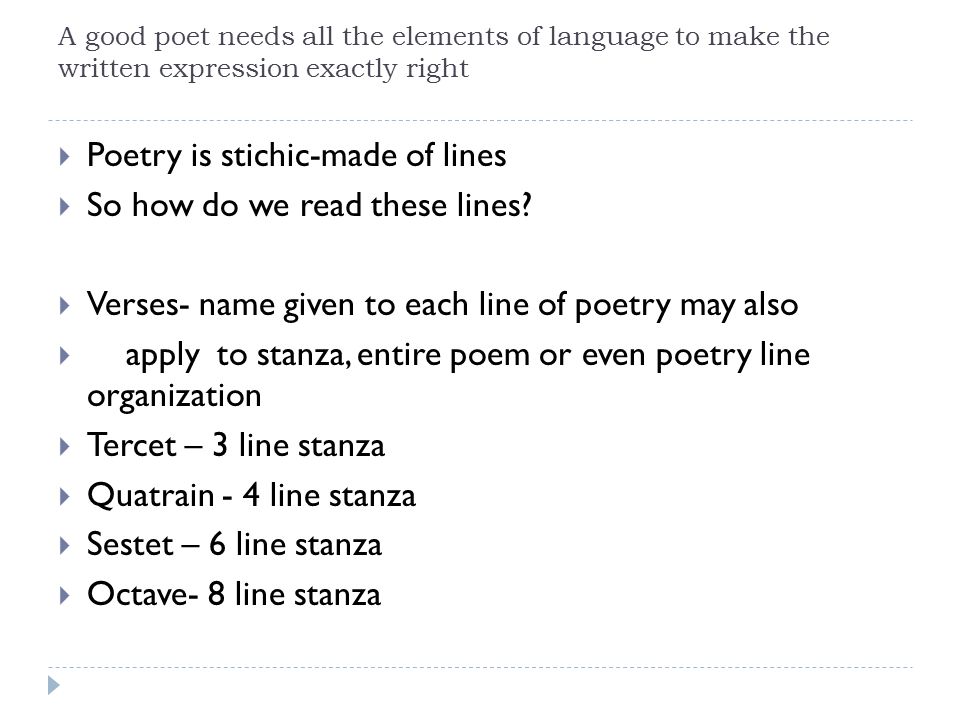
Task: Click the bullet arrow next to Tercet
Action: pos(64,446)
